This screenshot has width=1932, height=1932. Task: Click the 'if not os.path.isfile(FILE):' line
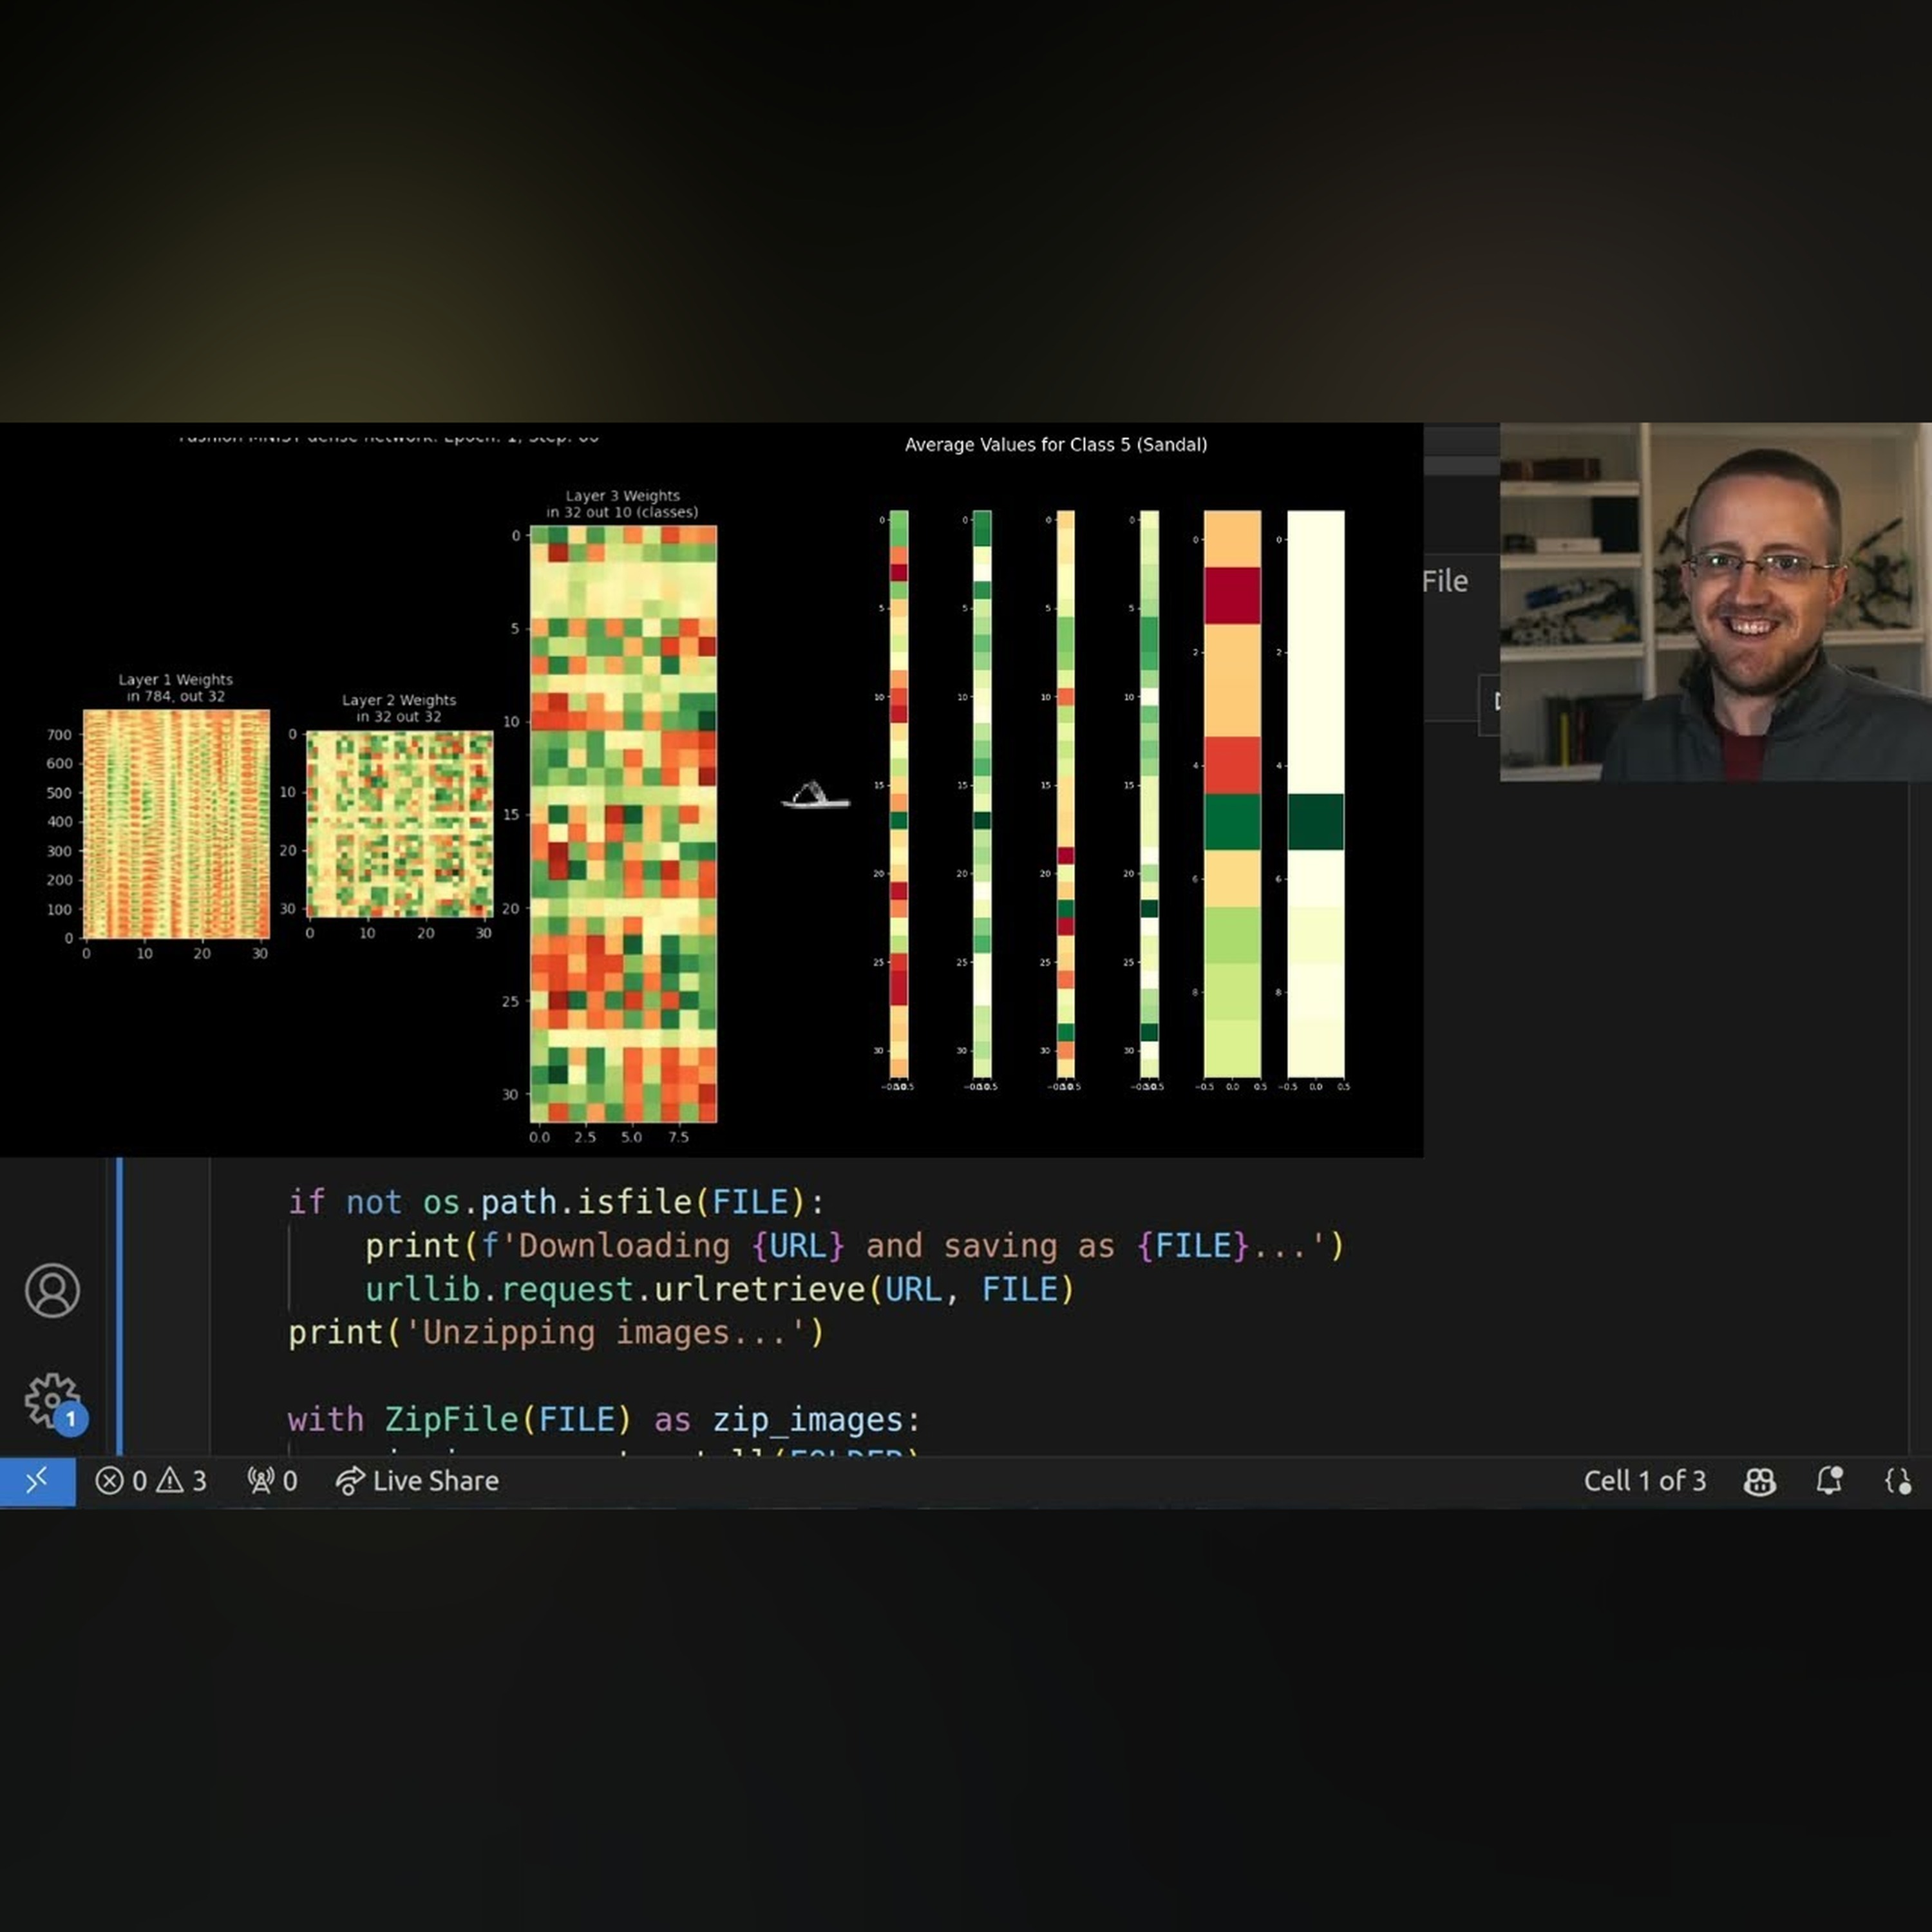pos(556,1202)
